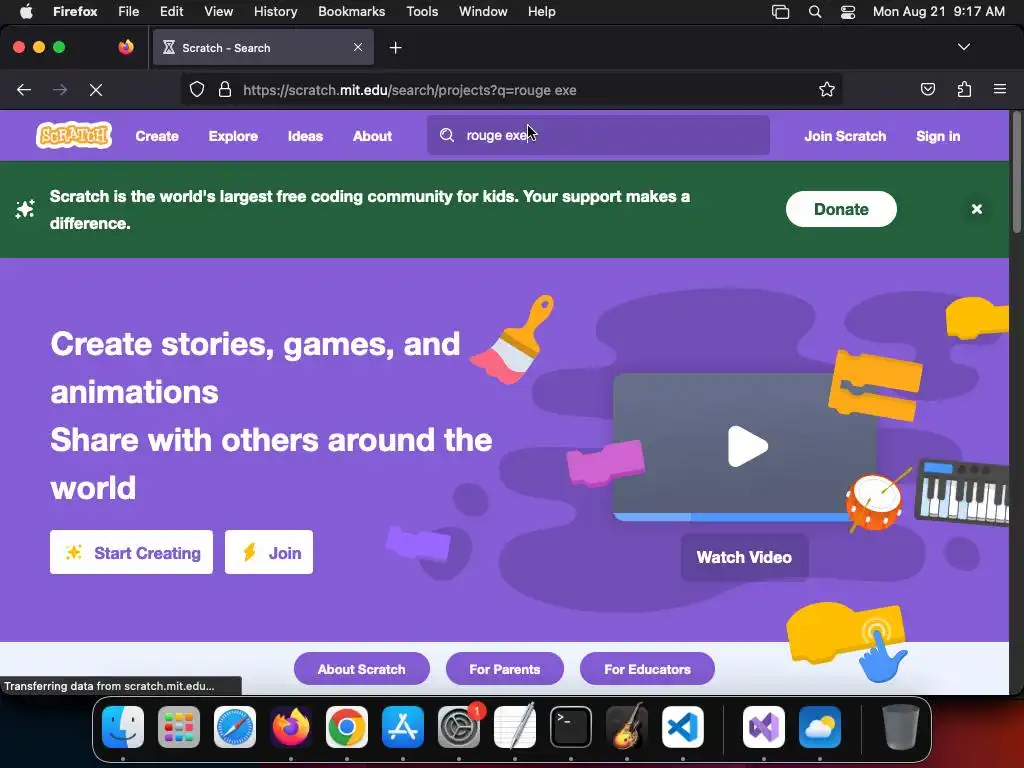Click the Scratch logo
The image size is (1024, 768).
[x=74, y=135]
